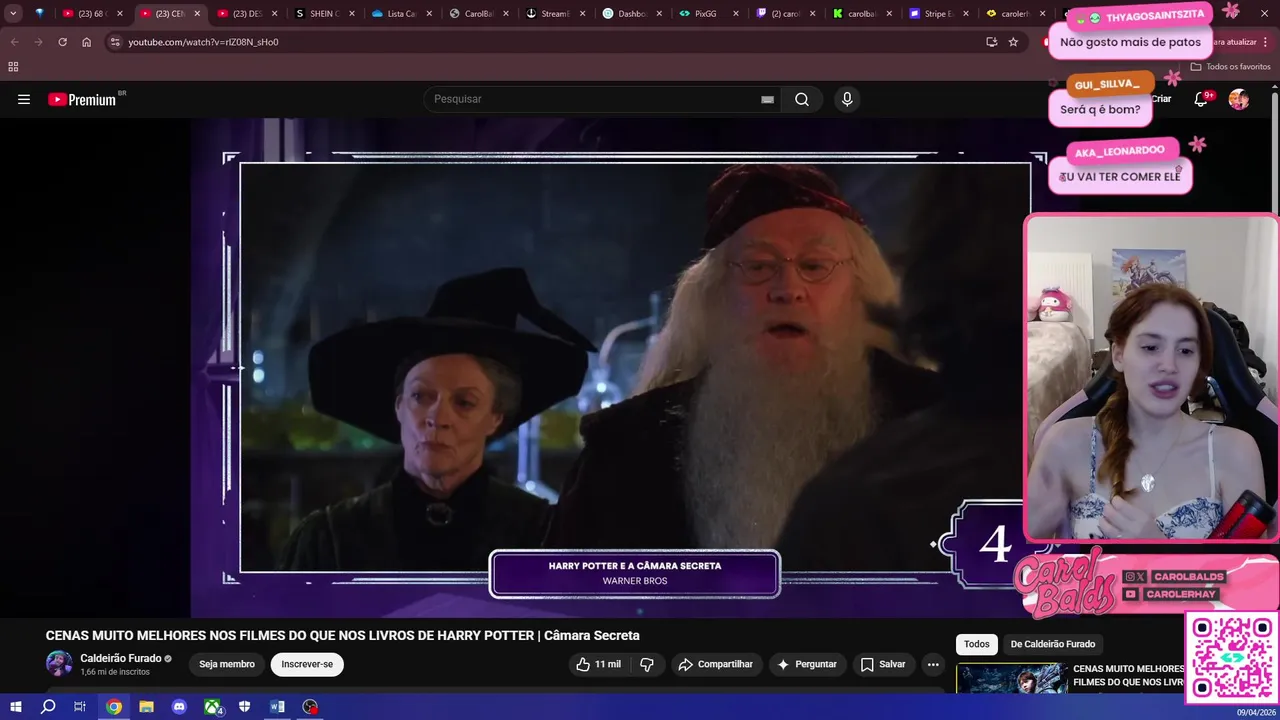Viewport: 1280px width, 720px height.
Task: Open the three-dot more actions menu
Action: (x=933, y=664)
